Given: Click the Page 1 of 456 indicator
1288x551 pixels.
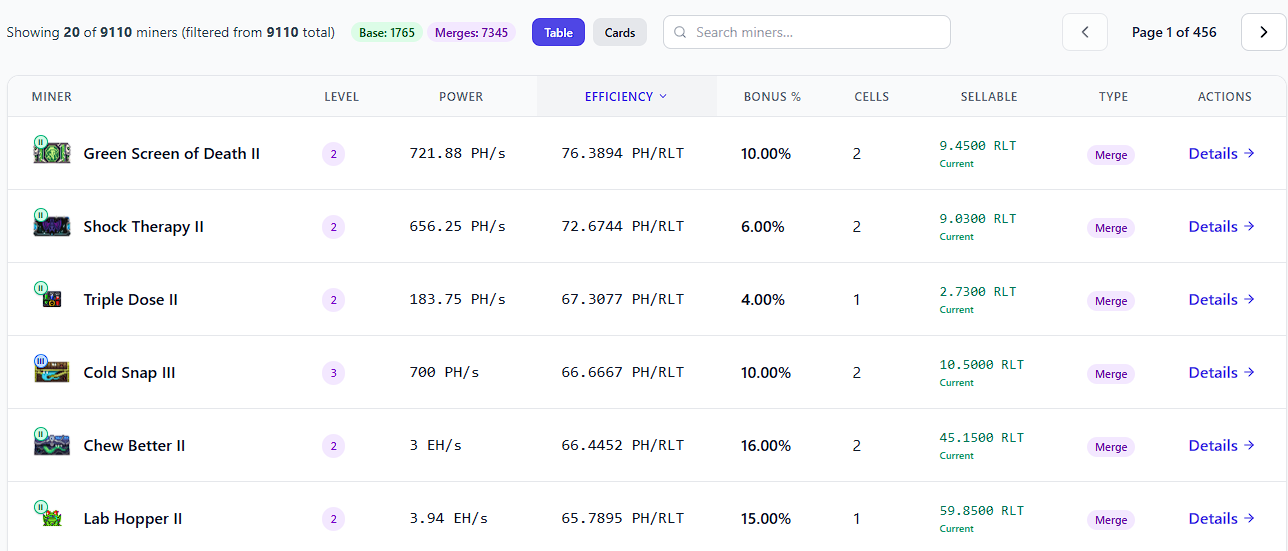Looking at the screenshot, I should [1174, 32].
